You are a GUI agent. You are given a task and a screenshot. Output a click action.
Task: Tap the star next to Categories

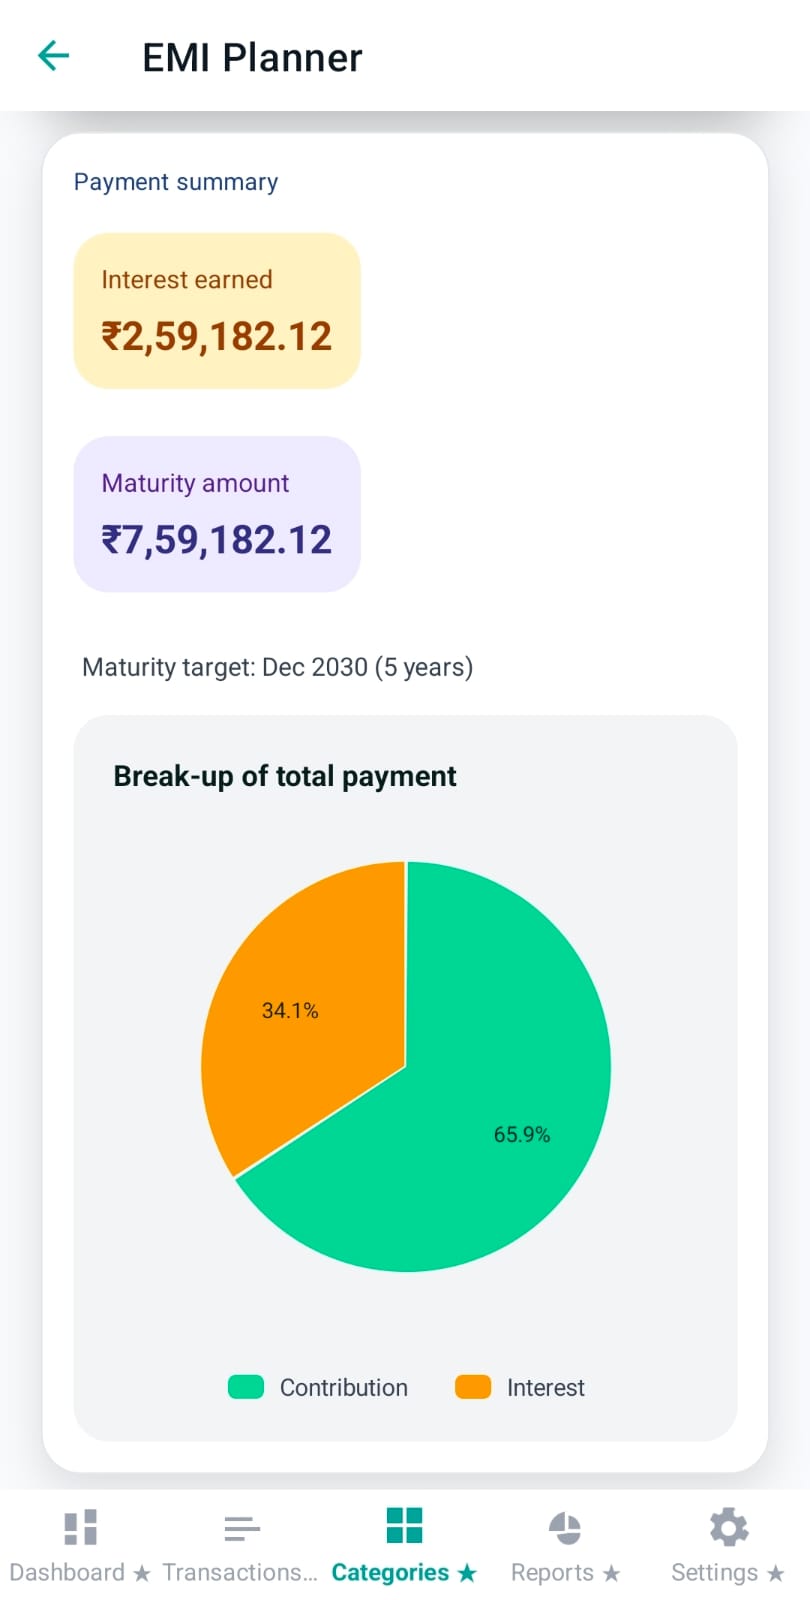pyautogui.click(x=467, y=1572)
